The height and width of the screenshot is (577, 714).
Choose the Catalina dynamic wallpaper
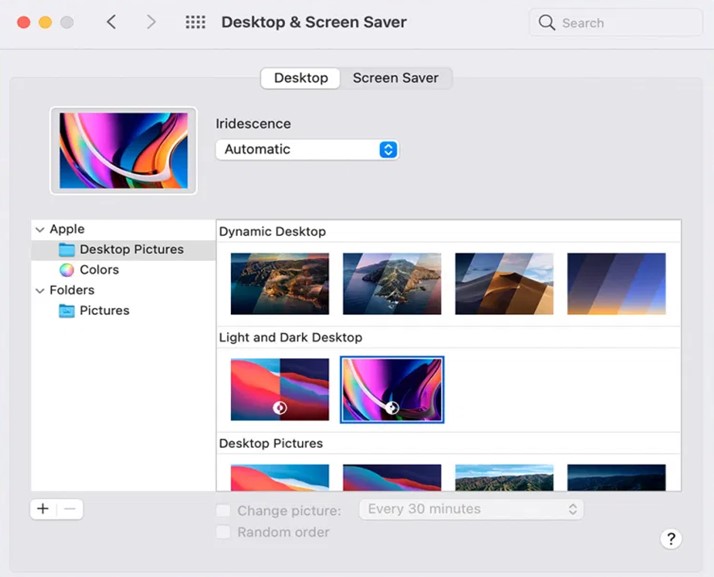[x=392, y=284]
